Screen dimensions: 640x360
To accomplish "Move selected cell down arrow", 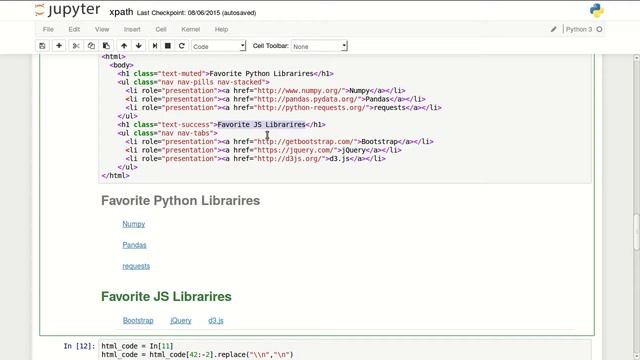I will pyautogui.click(x=139, y=46).
